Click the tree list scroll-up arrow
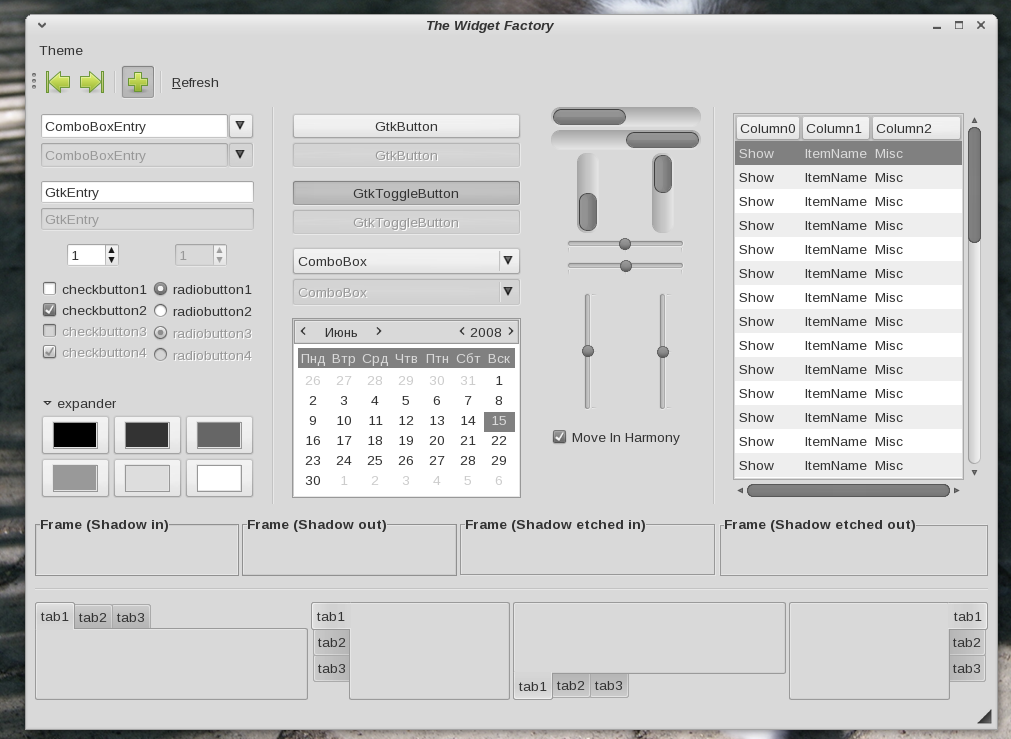The width and height of the screenshot is (1011, 739). [x=974, y=121]
